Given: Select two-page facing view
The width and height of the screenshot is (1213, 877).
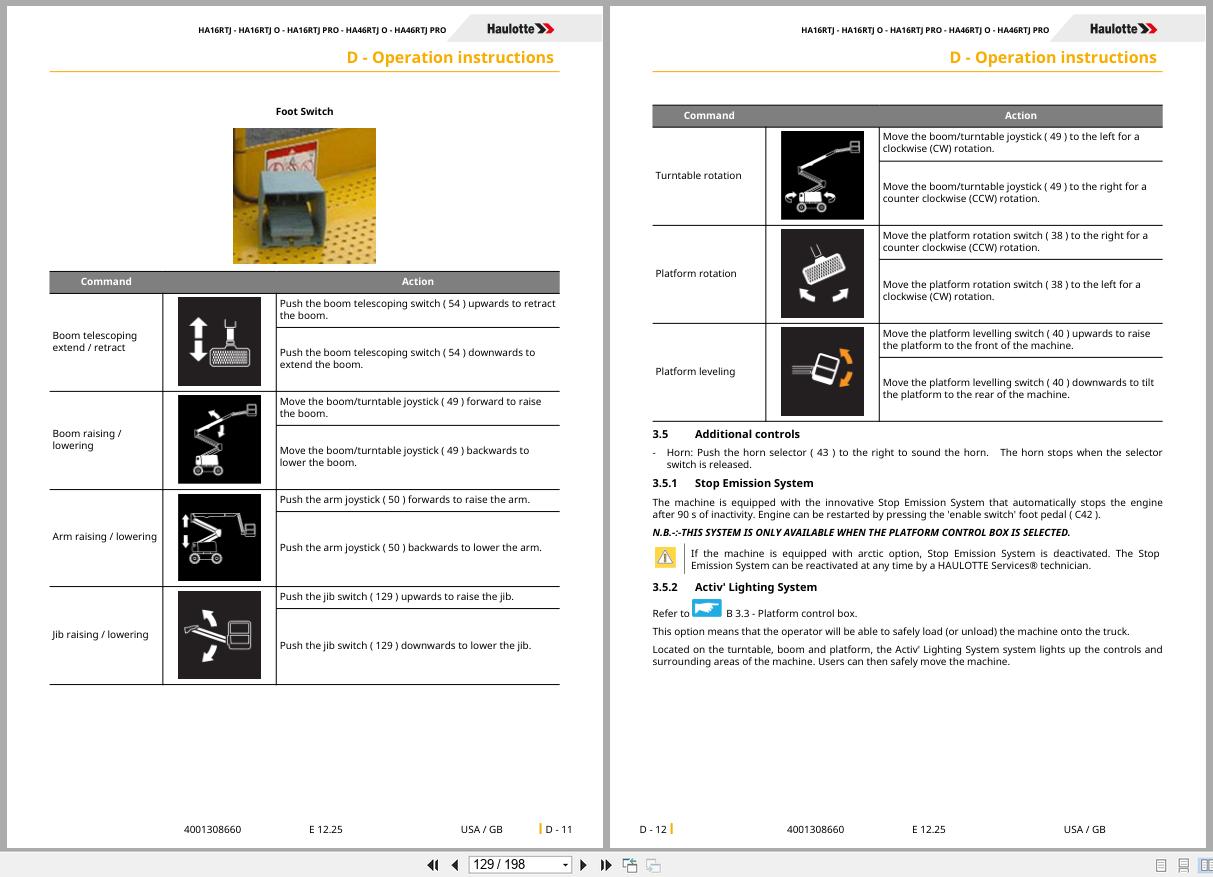Looking at the screenshot, I should click(x=1205, y=865).
